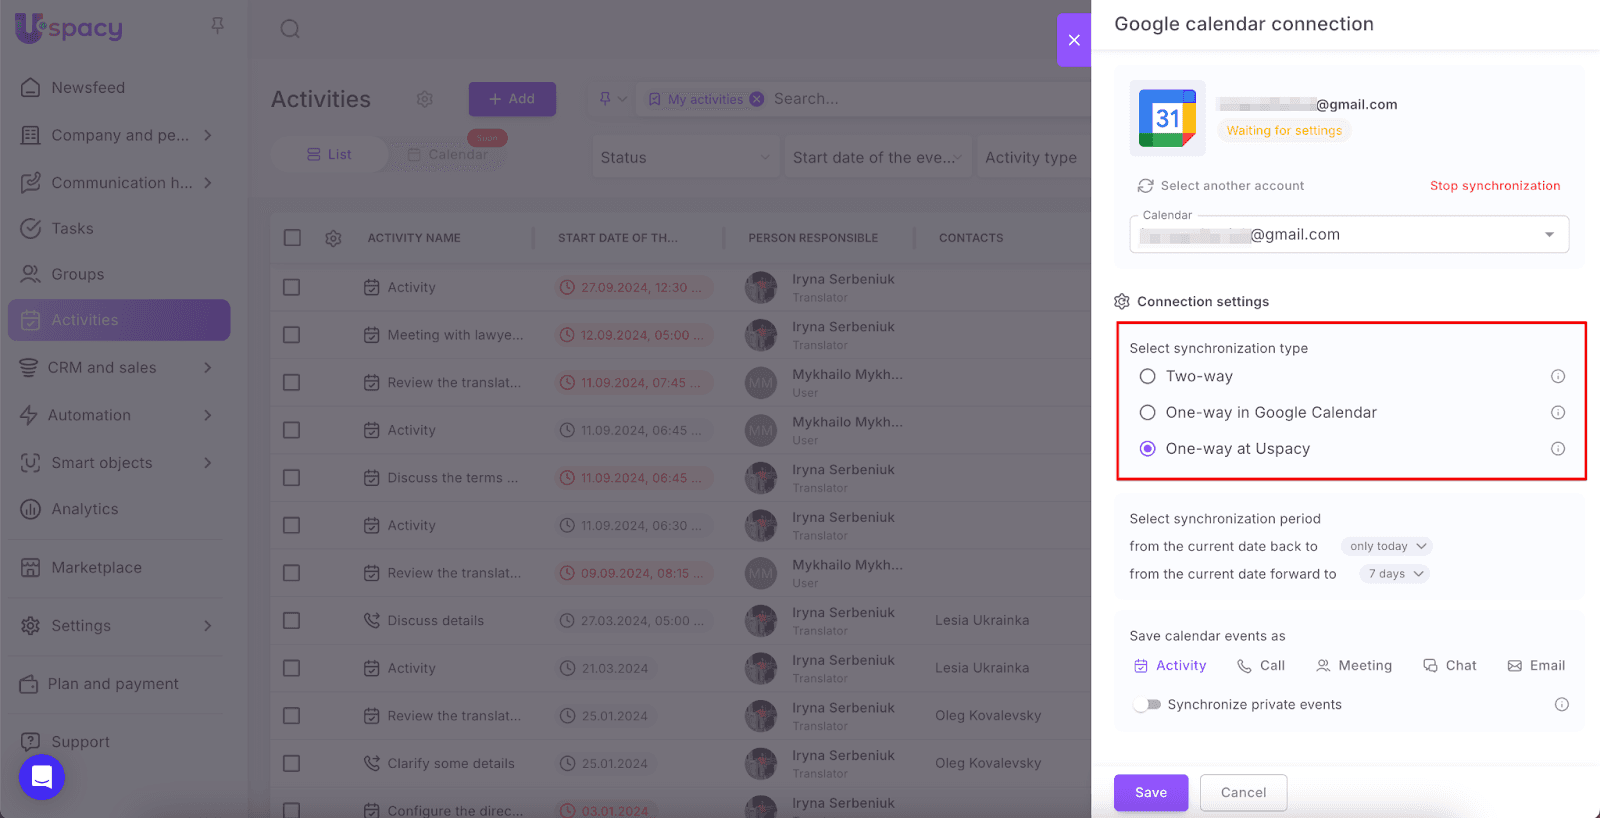Open the support chat bubble icon

click(x=42, y=777)
